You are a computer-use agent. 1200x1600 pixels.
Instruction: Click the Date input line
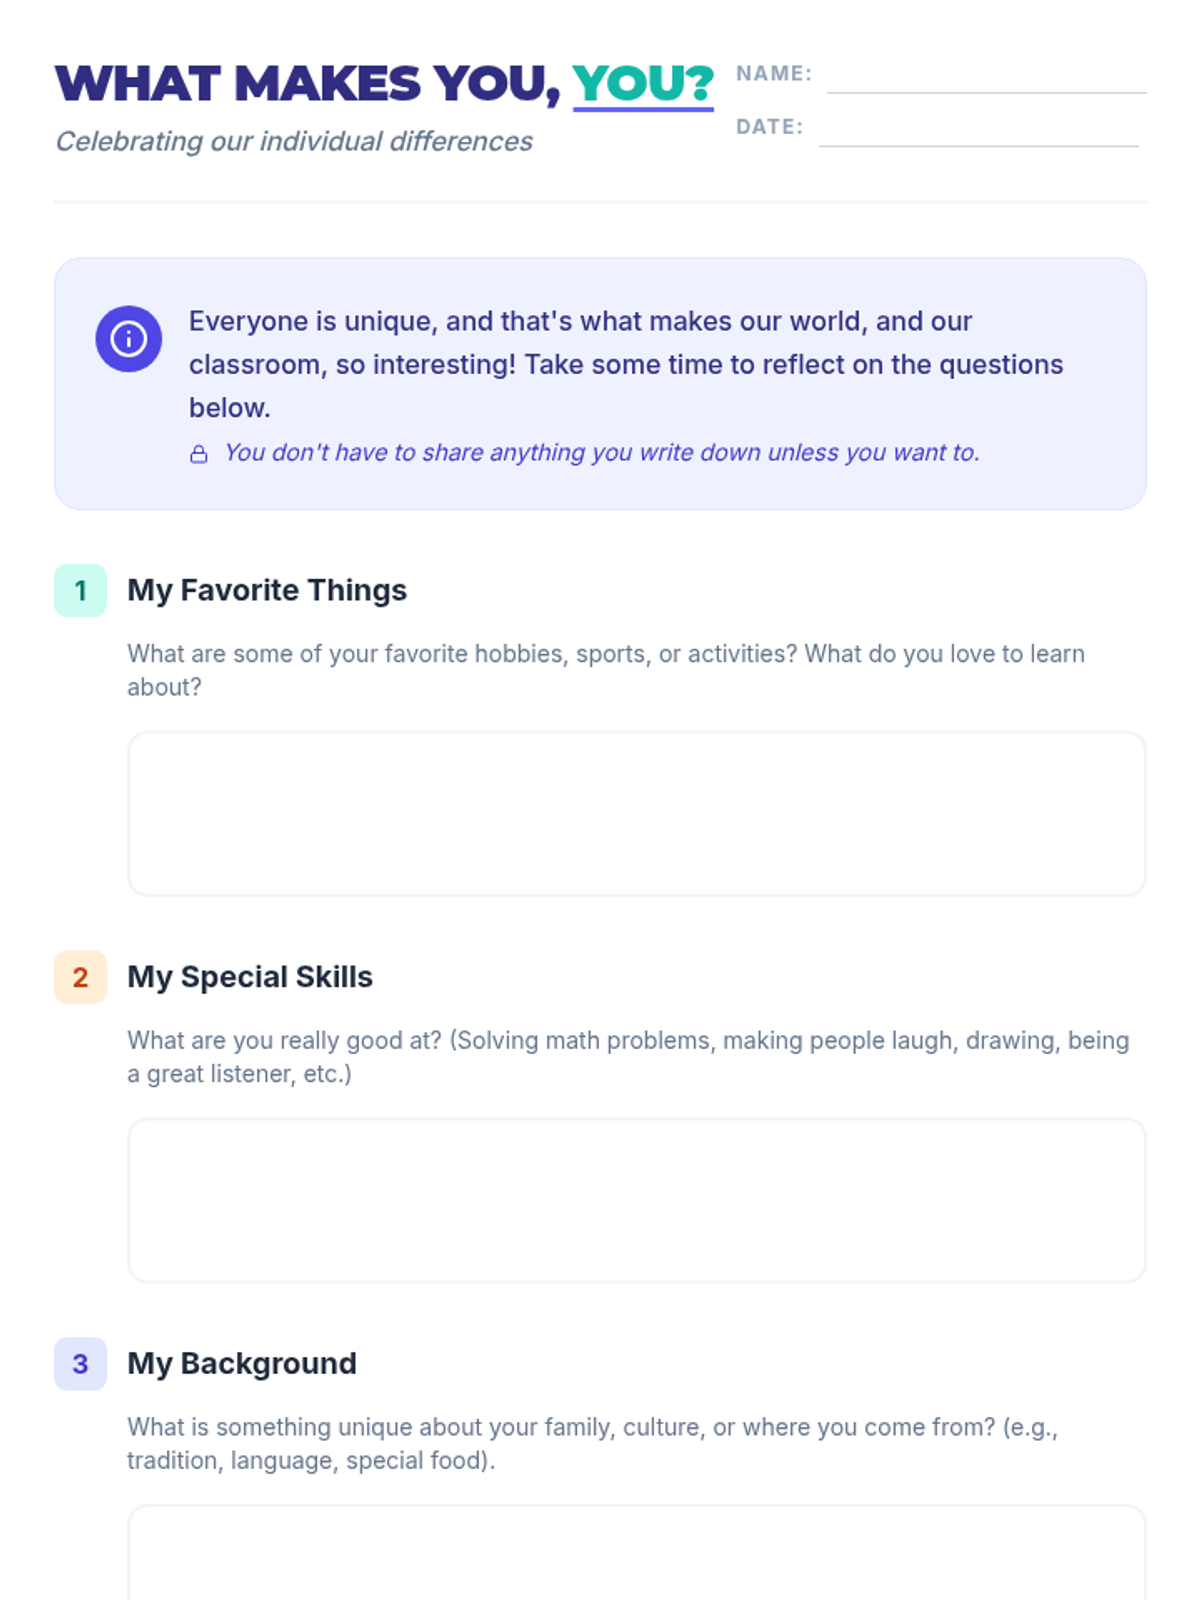pyautogui.click(x=978, y=131)
